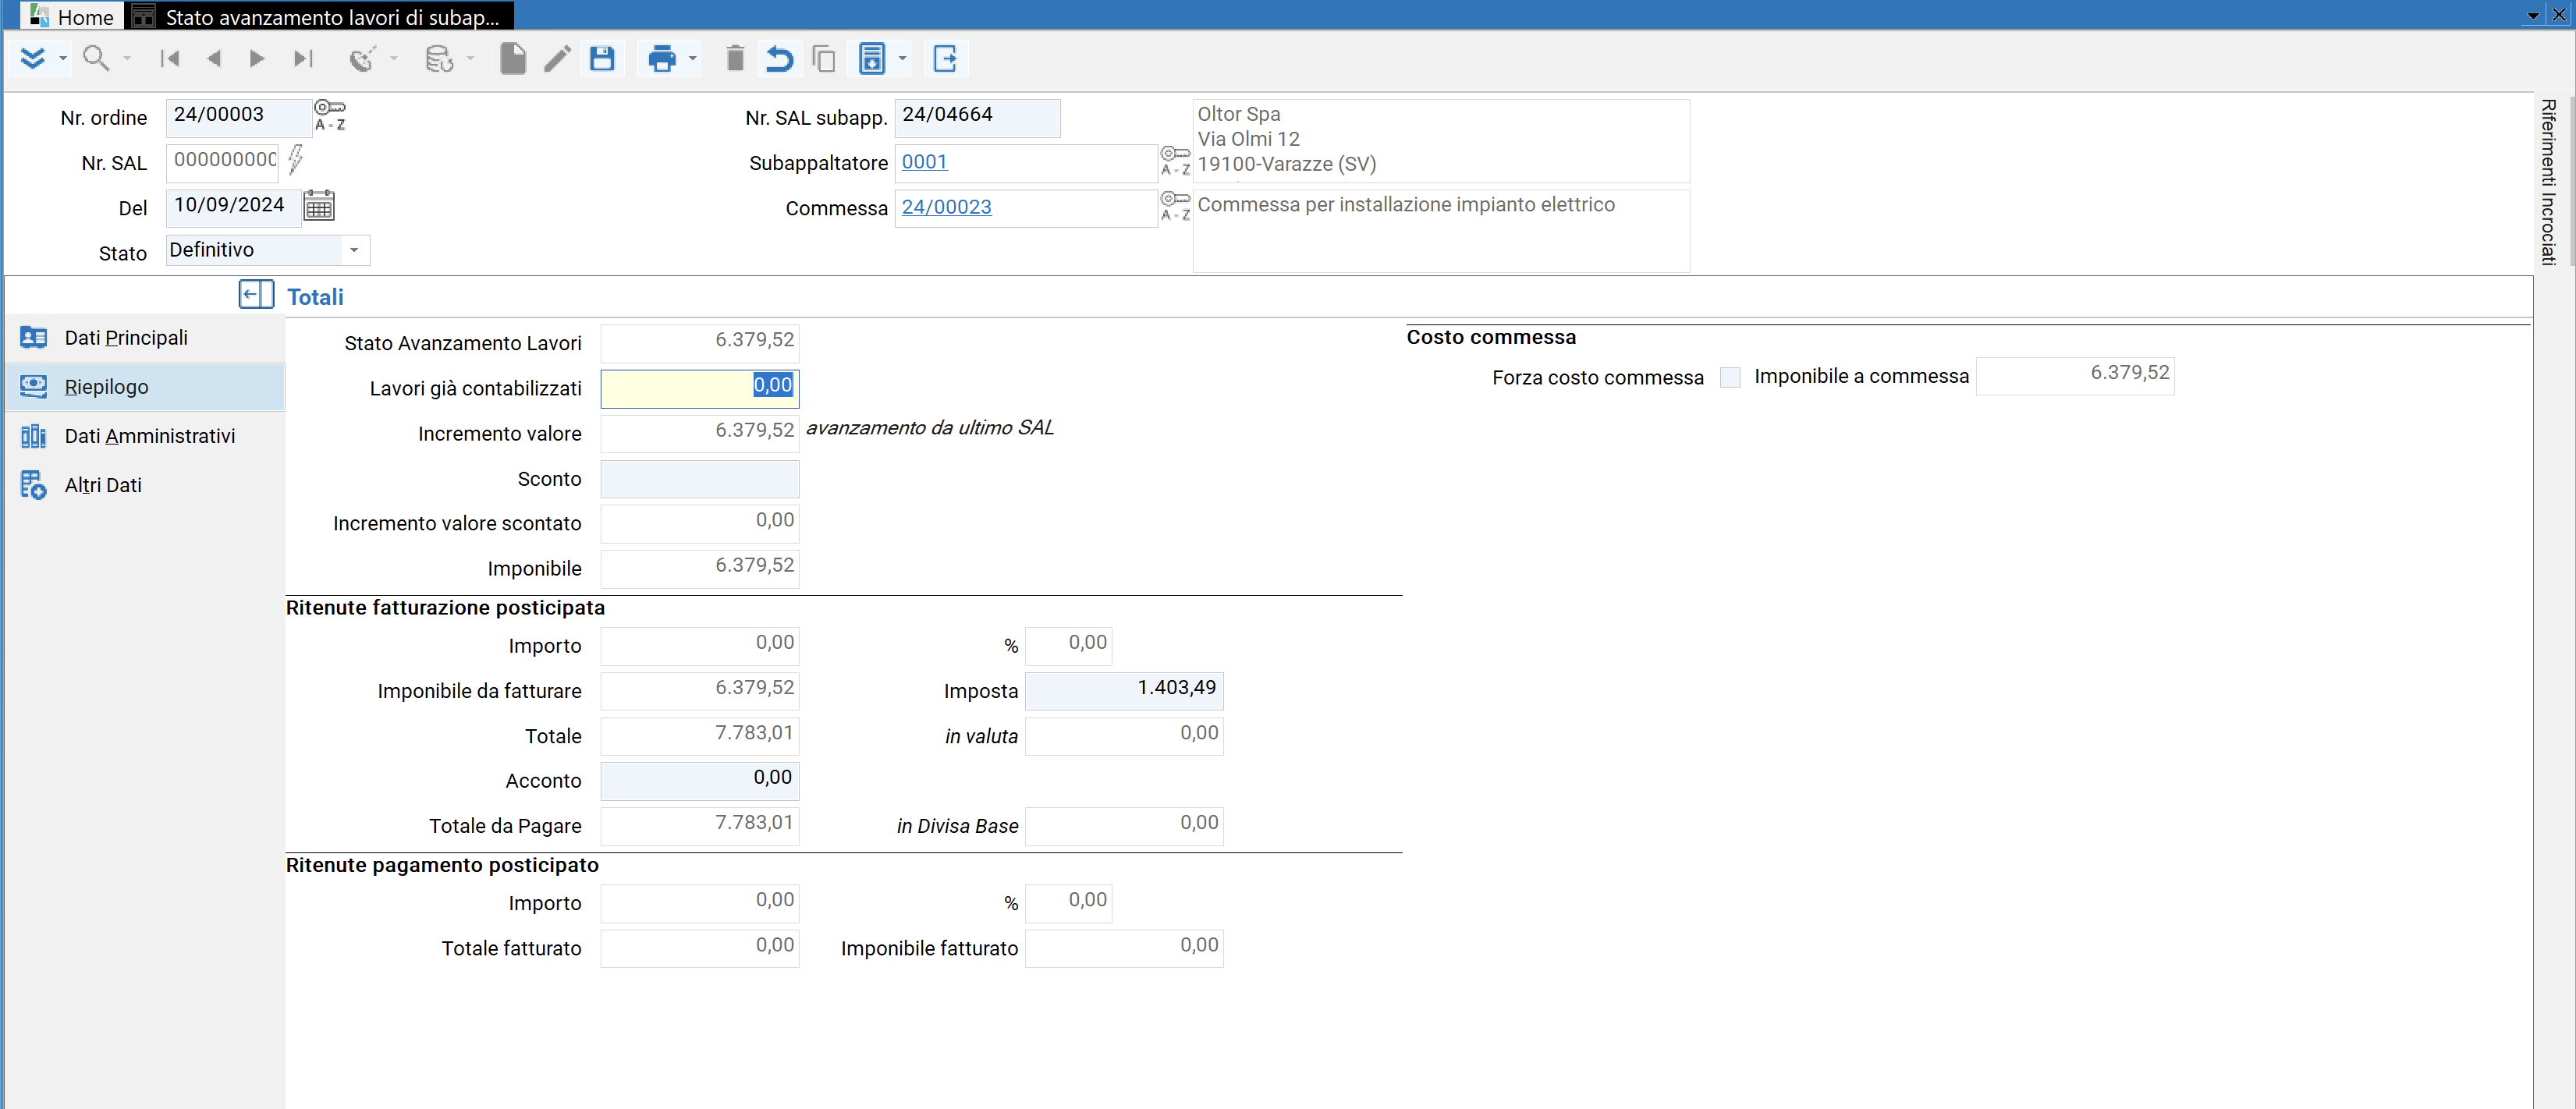The image size is (2576, 1109).
Task: Open the dropdown beside the satellite dish icon
Action: tap(394, 59)
